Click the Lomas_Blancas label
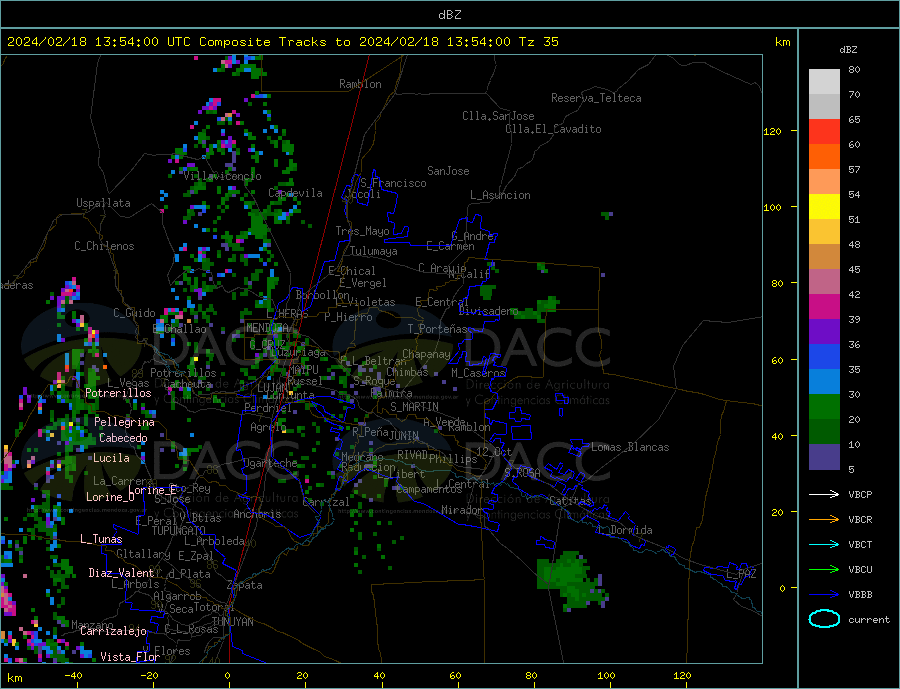900x689 pixels. click(x=630, y=447)
